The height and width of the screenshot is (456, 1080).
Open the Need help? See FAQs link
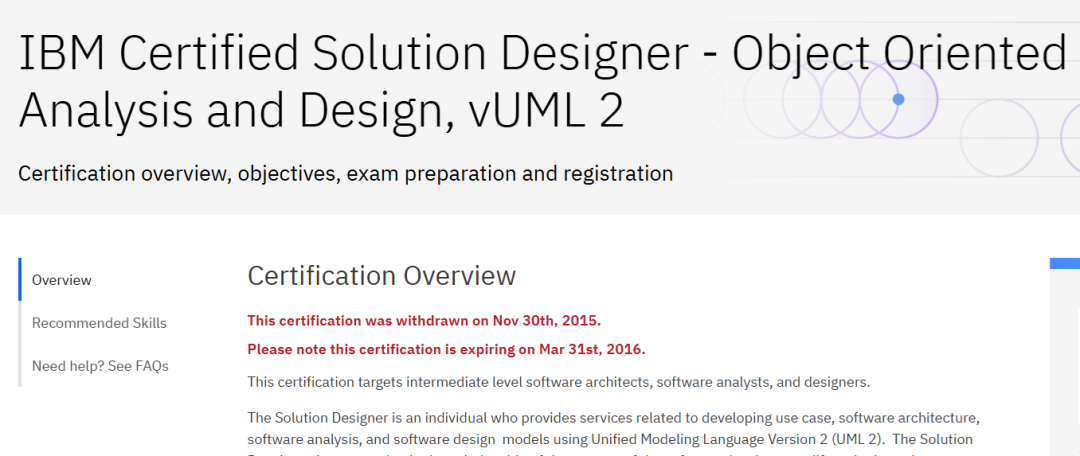(x=101, y=365)
